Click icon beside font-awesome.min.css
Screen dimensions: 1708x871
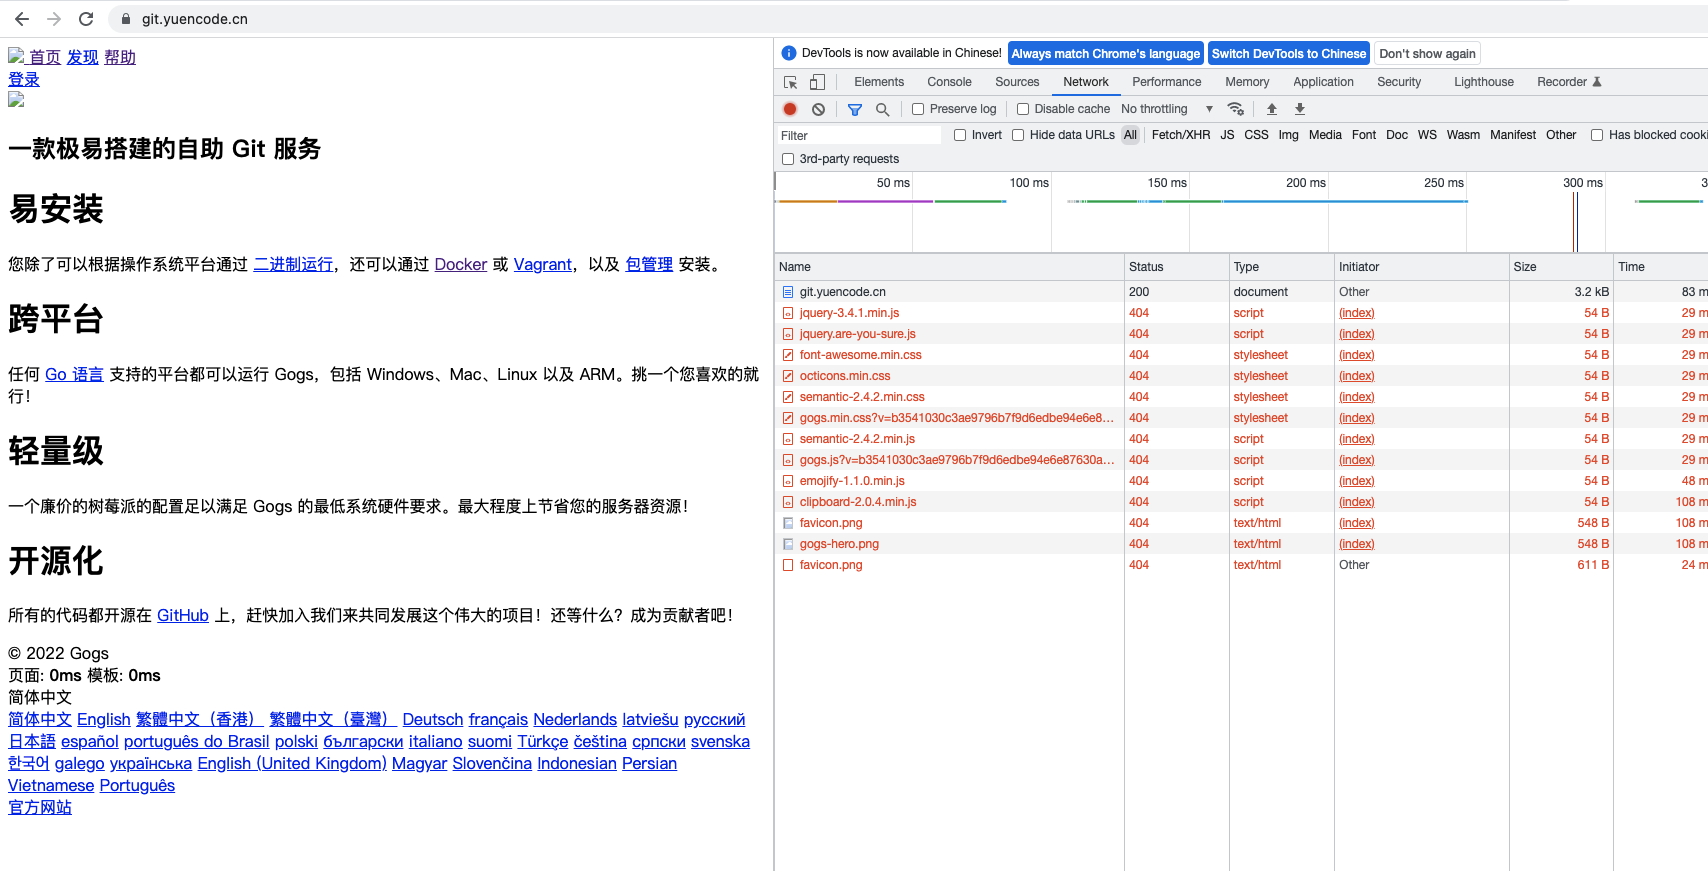point(788,355)
